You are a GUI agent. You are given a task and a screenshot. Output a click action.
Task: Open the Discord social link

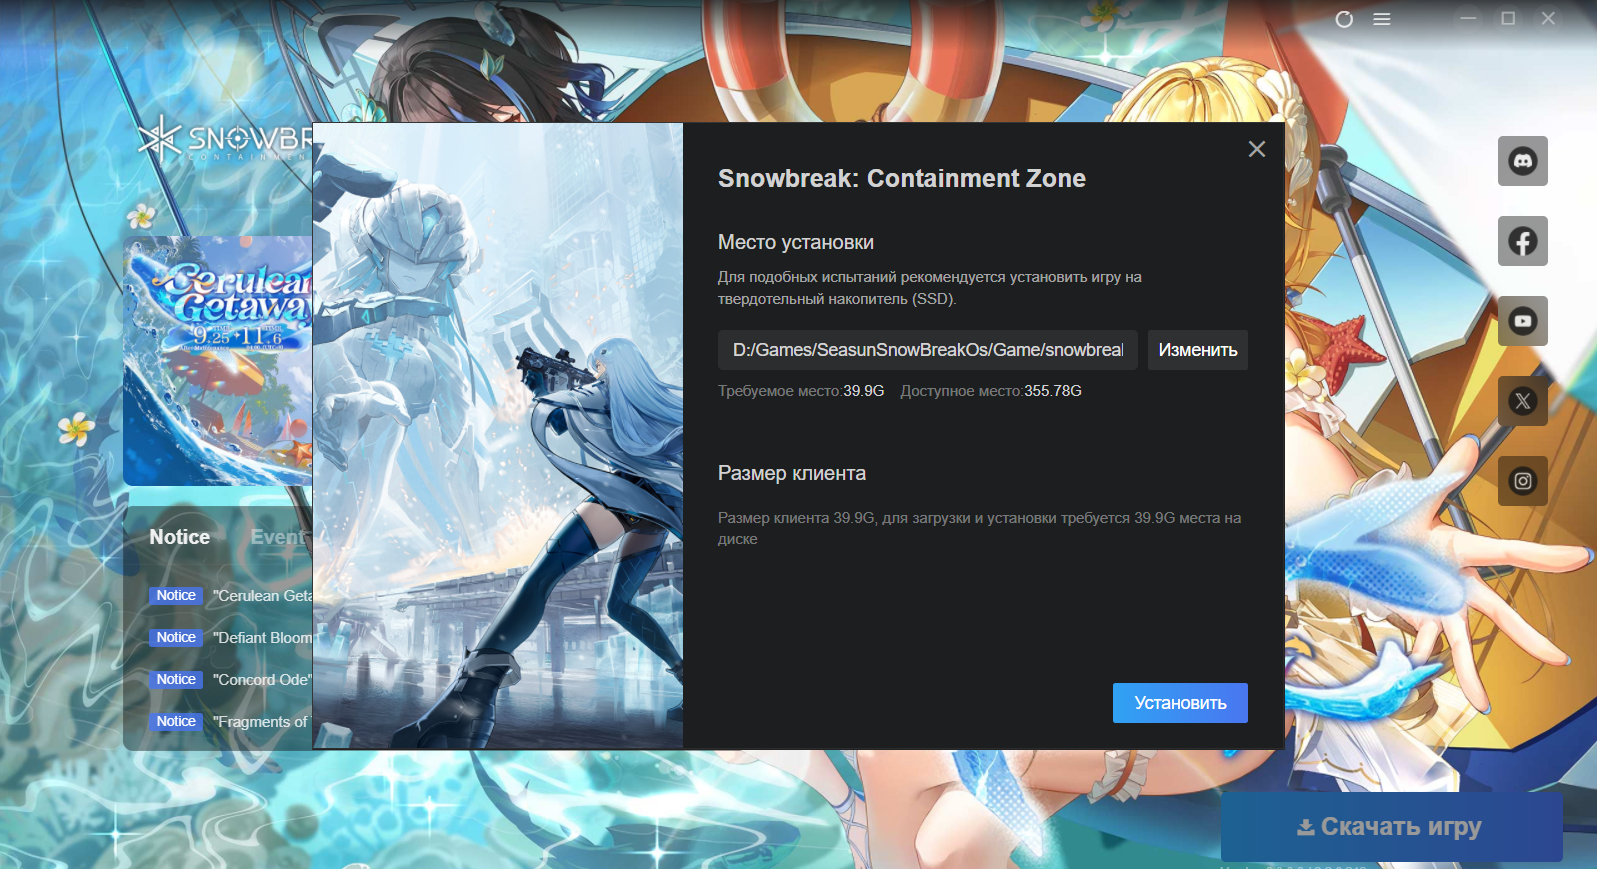[1522, 161]
